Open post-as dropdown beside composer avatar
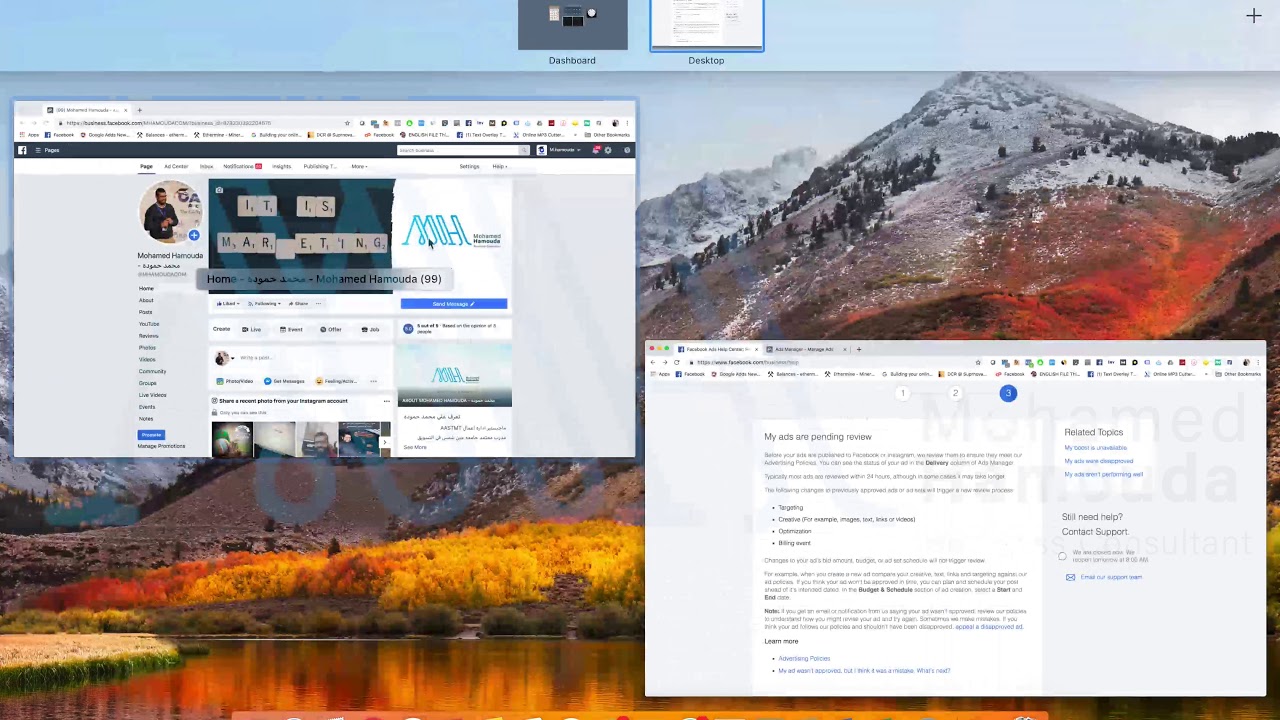The height and width of the screenshot is (720, 1280). tap(233, 358)
